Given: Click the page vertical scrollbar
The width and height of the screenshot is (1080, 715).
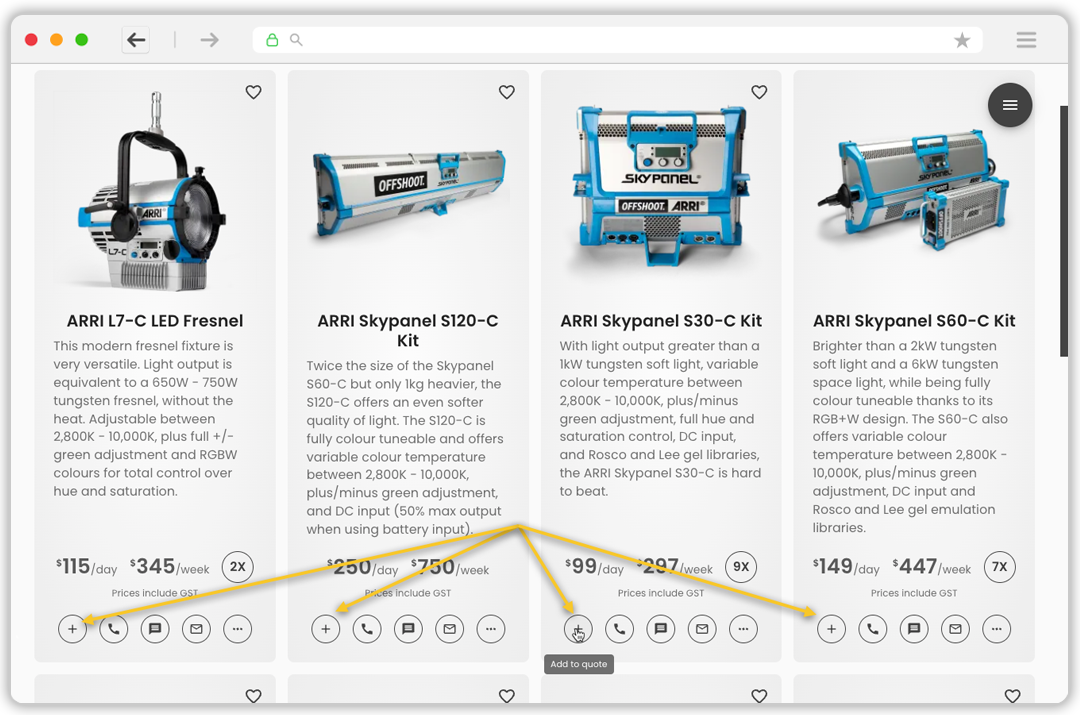Looking at the screenshot, I should pyautogui.click(x=1063, y=231).
